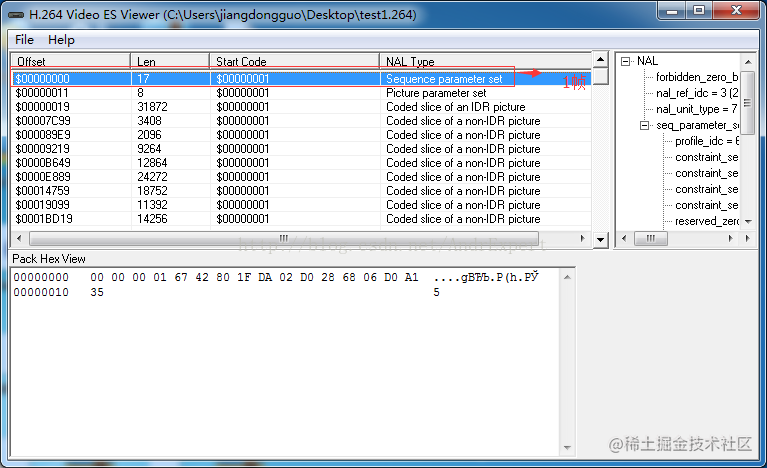Click the NAL list scroll-up arrow
This screenshot has width=767, height=468.
click(600, 60)
